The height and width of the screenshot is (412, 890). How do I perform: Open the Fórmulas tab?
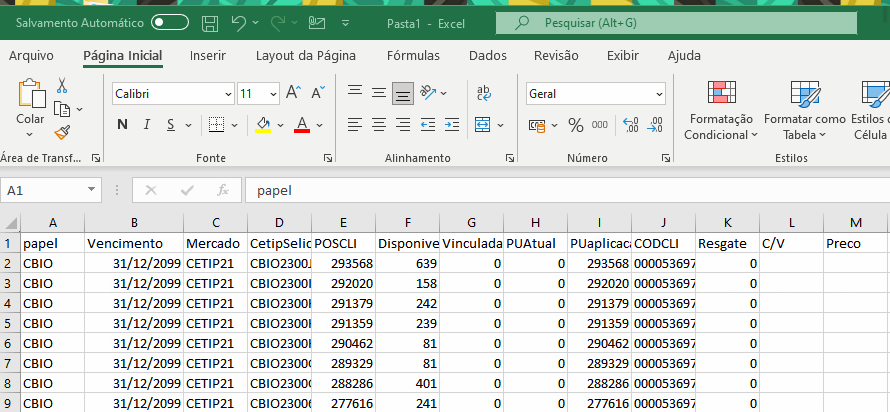[413, 56]
